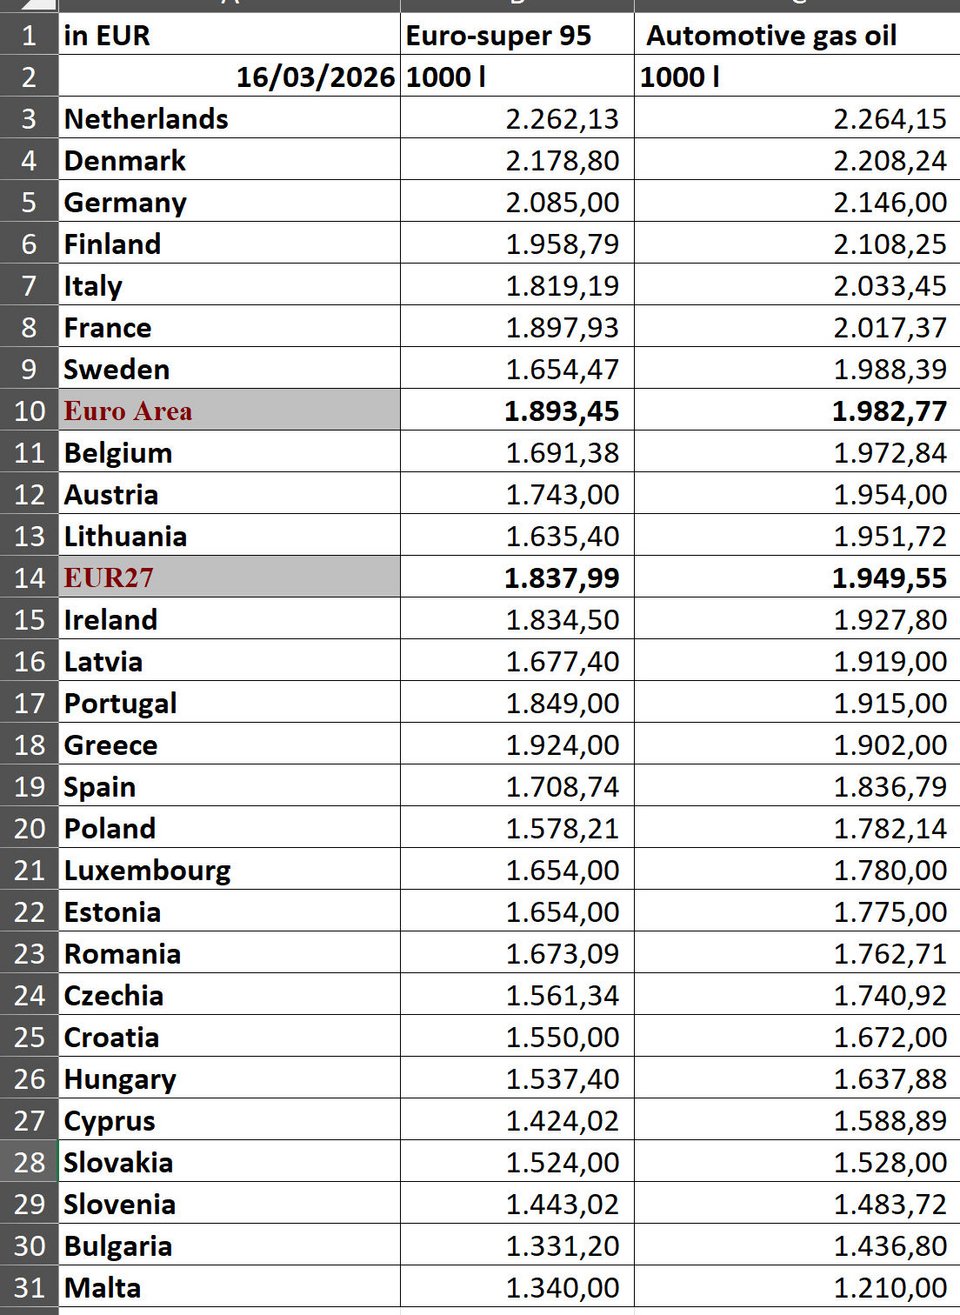Viewport: 960px width, 1315px height.
Task: Click EUR27 gas oil value 1.949,55
Action: [889, 578]
